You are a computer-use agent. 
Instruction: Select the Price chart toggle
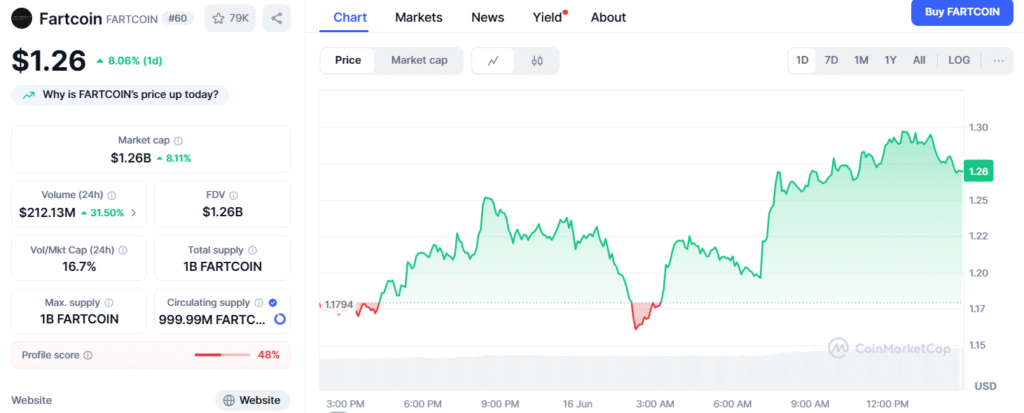click(348, 61)
